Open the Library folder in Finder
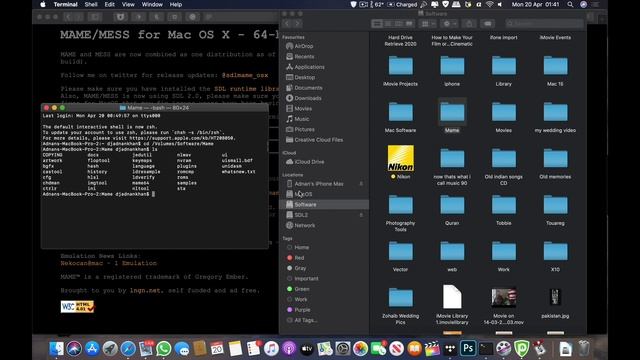 click(504, 66)
